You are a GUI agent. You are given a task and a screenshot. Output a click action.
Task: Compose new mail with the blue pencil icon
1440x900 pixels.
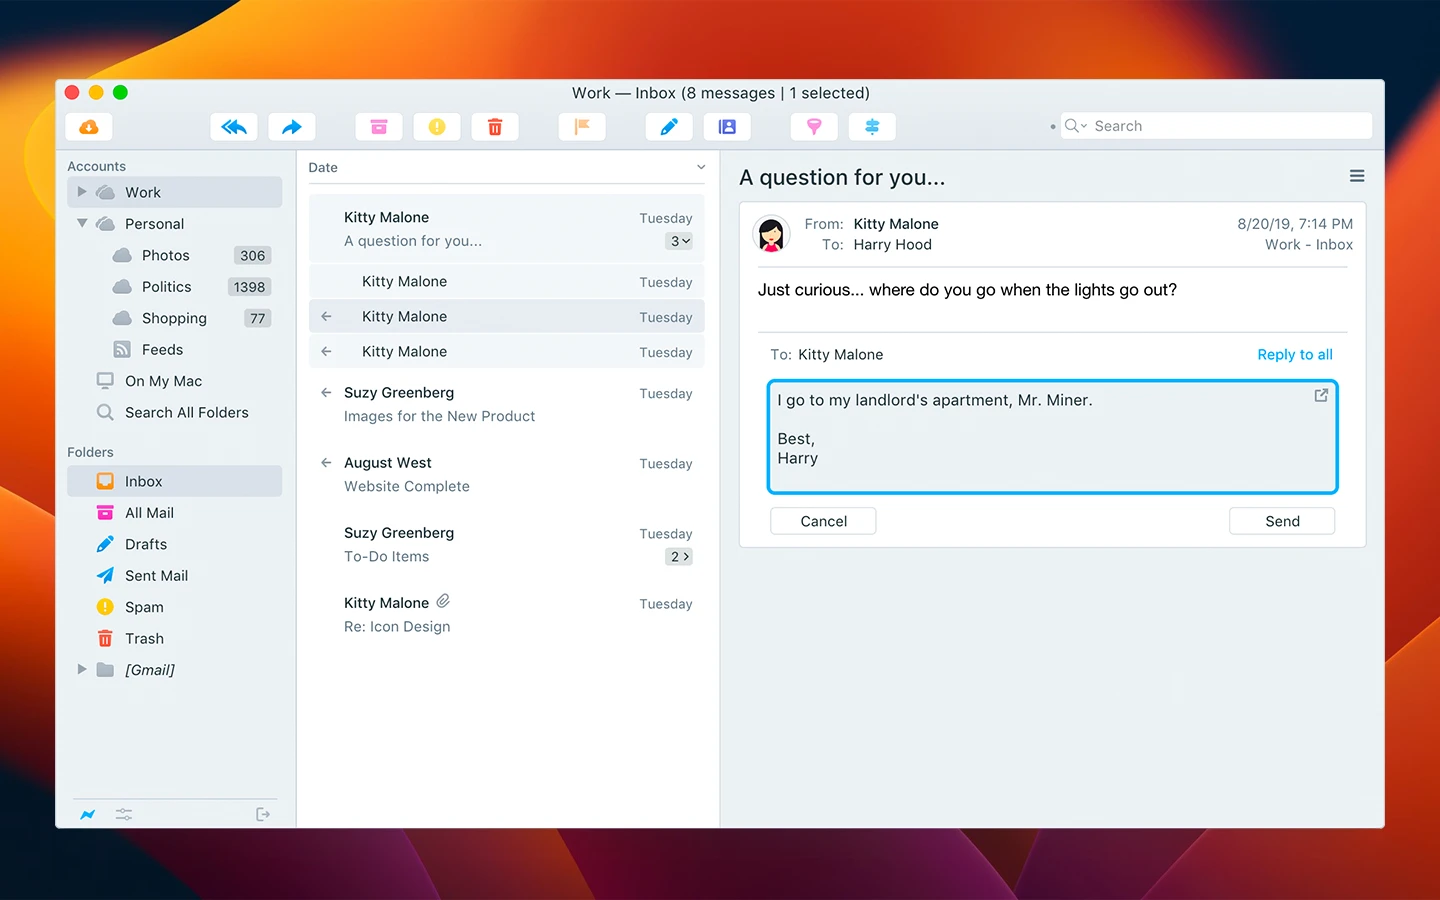pyautogui.click(x=669, y=127)
